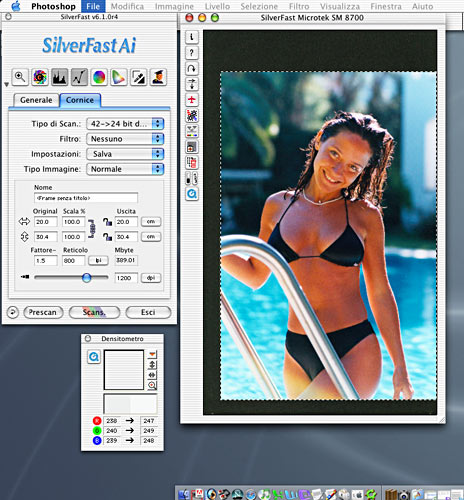Open the Apple menu
Image resolution: width=464 pixels, height=500 pixels.
(x=16, y=6)
